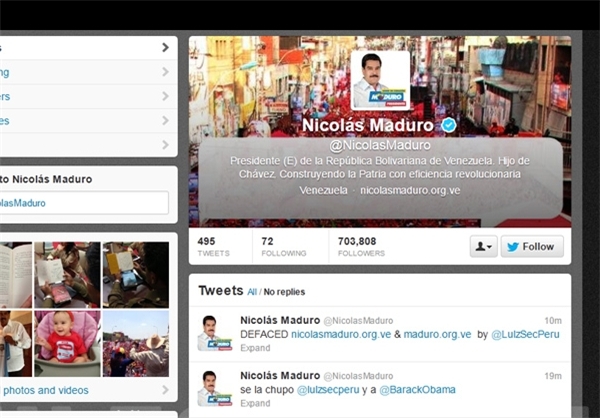Open Nicolás Maduro's profile picture in header

[x=380, y=80]
